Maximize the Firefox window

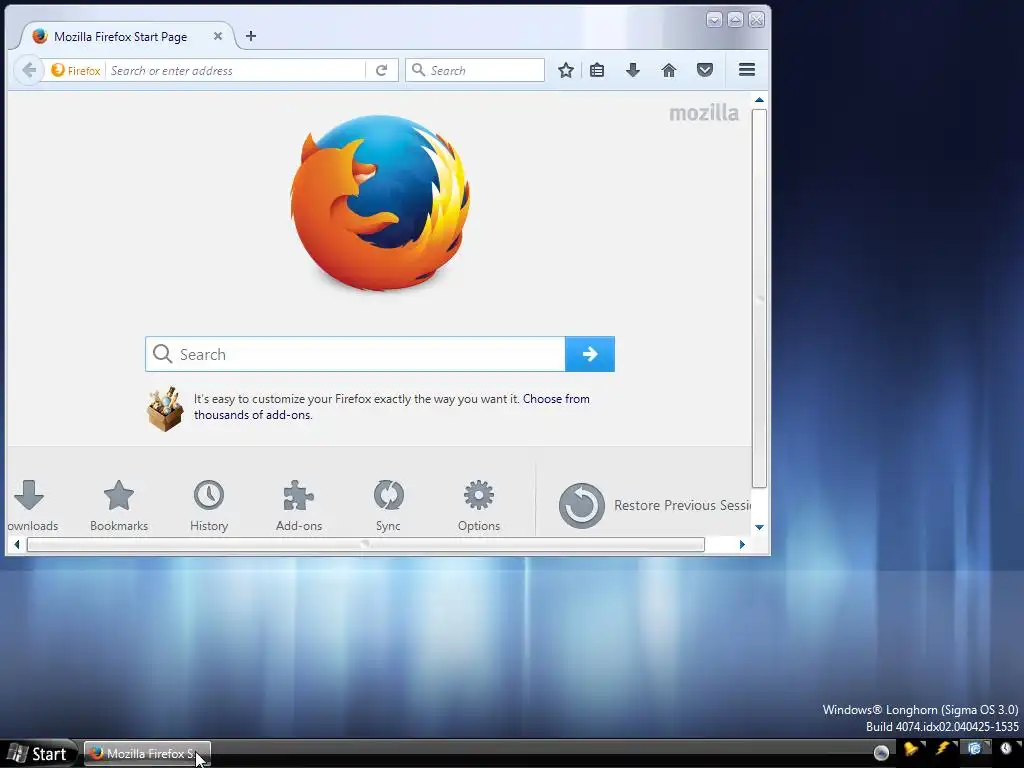[x=735, y=20]
